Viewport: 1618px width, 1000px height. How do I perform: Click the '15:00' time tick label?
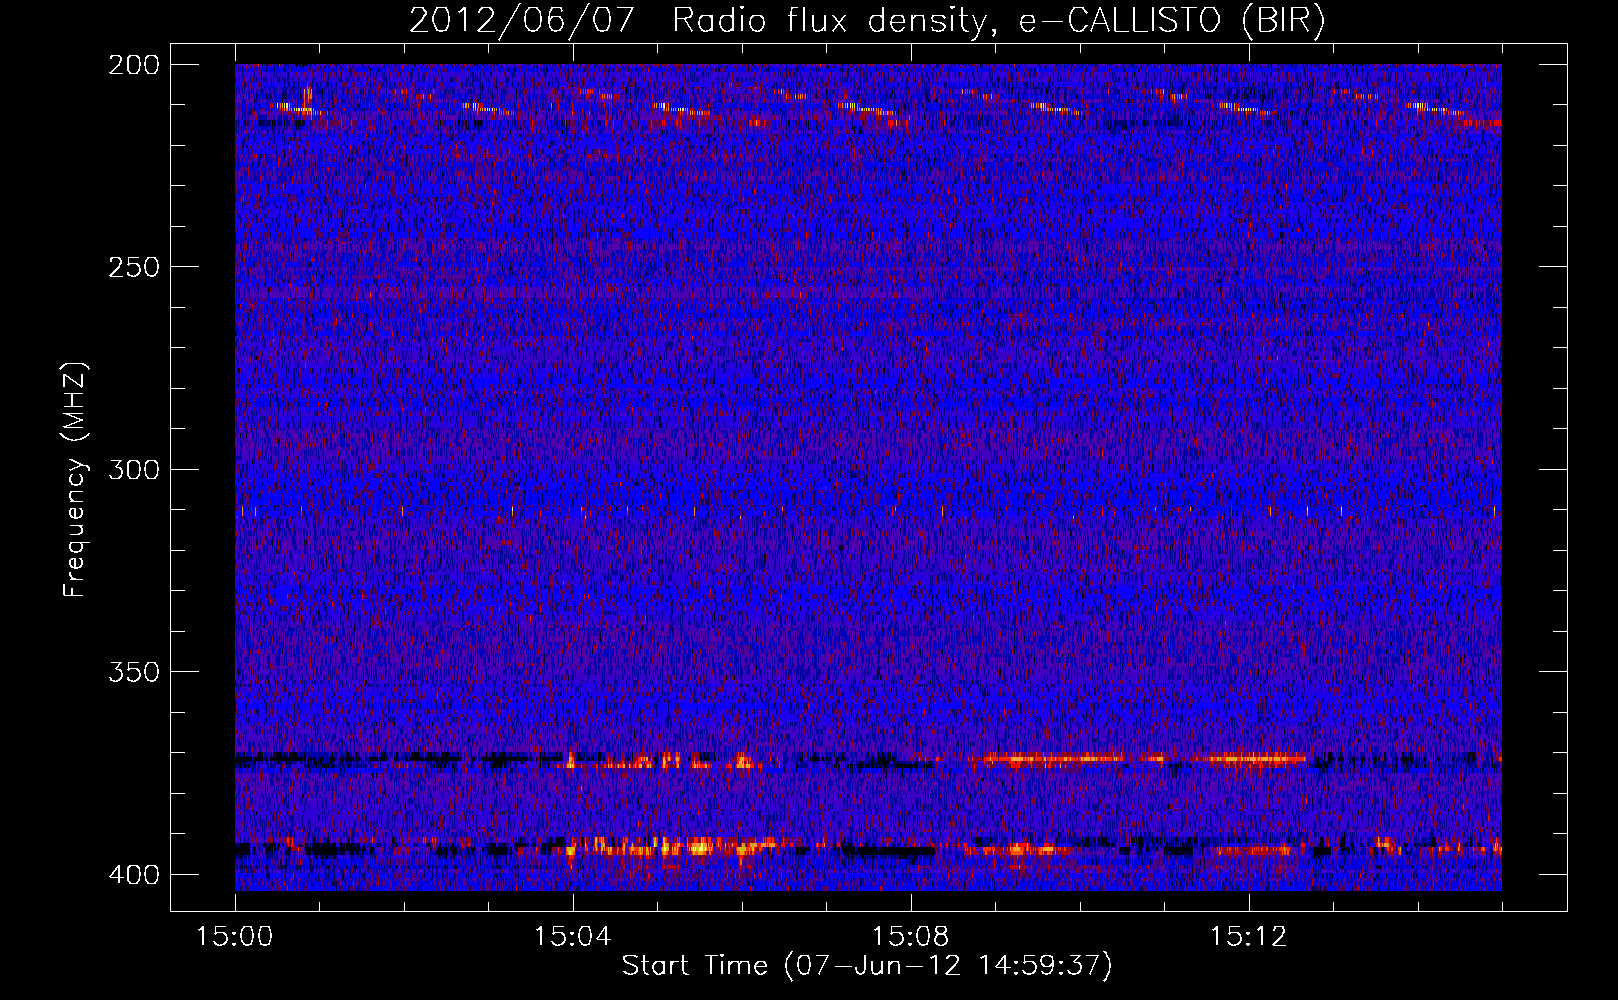[235, 937]
